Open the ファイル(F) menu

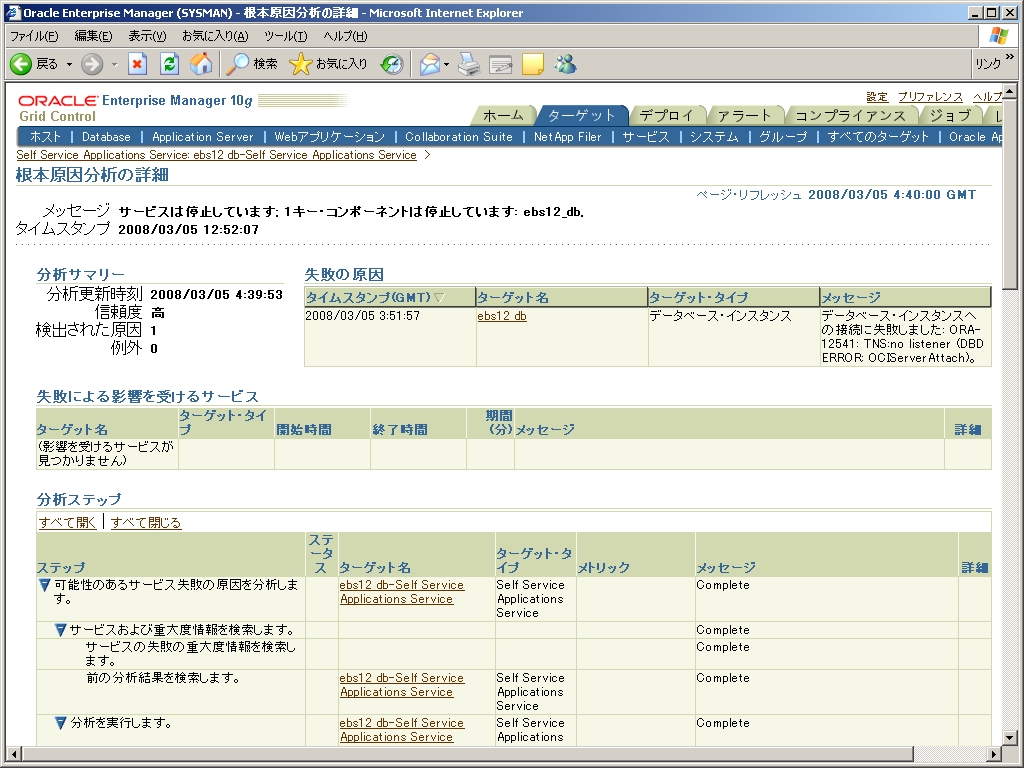34,37
